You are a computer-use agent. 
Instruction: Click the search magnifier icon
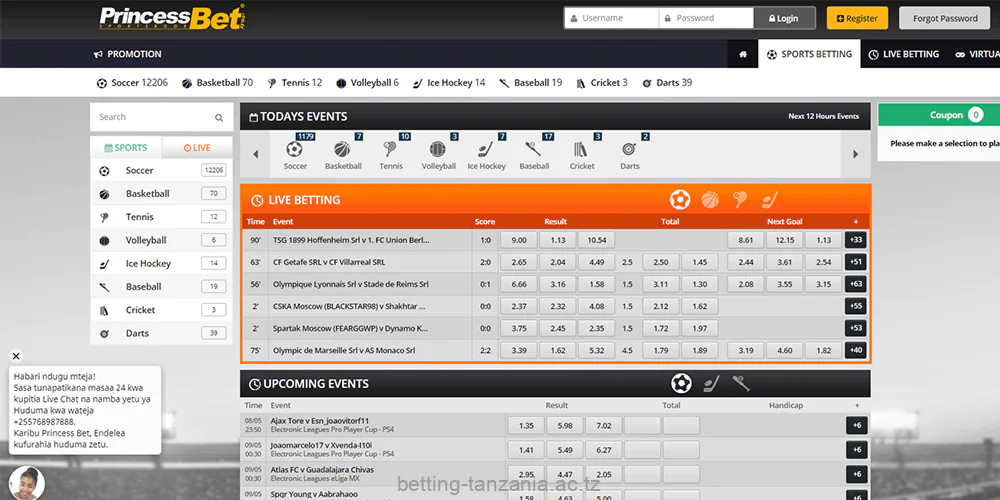coord(219,117)
